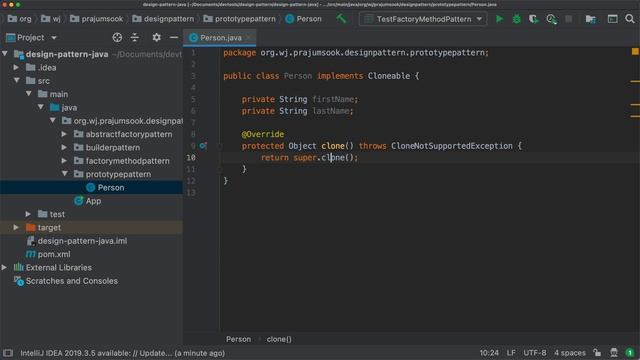Viewport: 640px width, 360px height.
Task: Click the Person breadcrumb below the editor
Action: (x=238, y=339)
